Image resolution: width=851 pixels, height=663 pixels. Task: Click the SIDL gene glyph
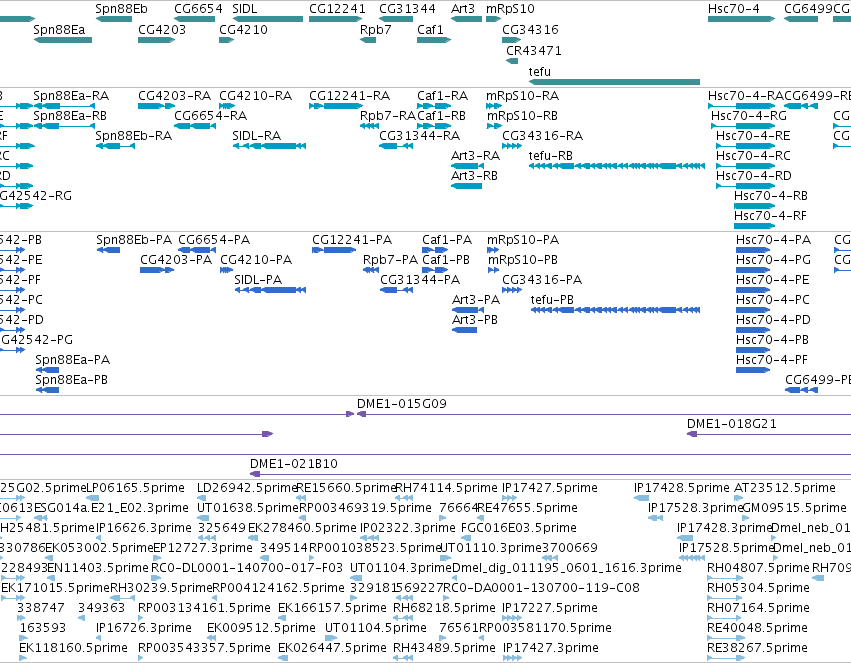[x=268, y=19]
